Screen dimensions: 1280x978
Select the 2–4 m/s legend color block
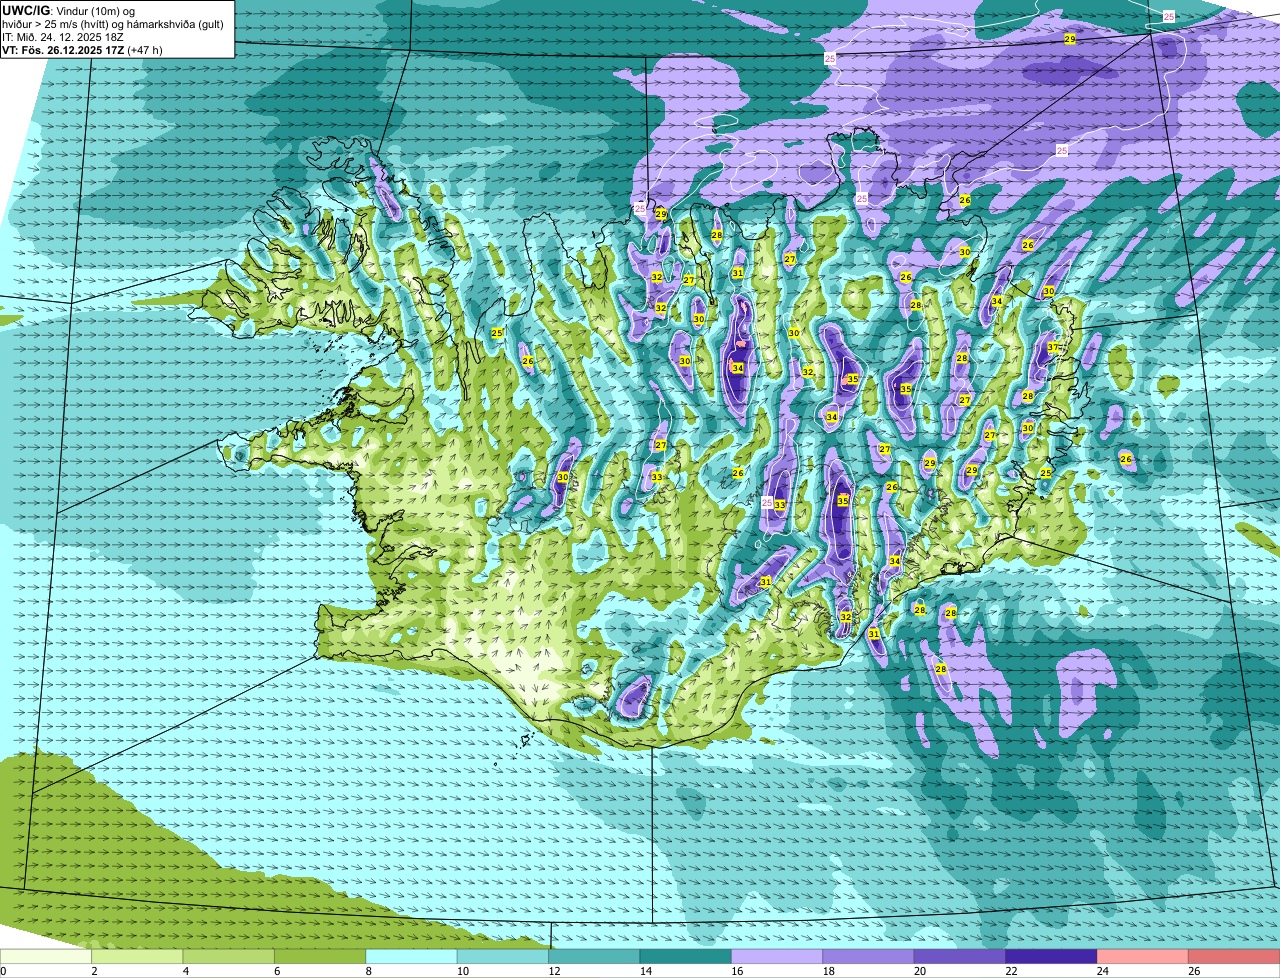pos(137,957)
